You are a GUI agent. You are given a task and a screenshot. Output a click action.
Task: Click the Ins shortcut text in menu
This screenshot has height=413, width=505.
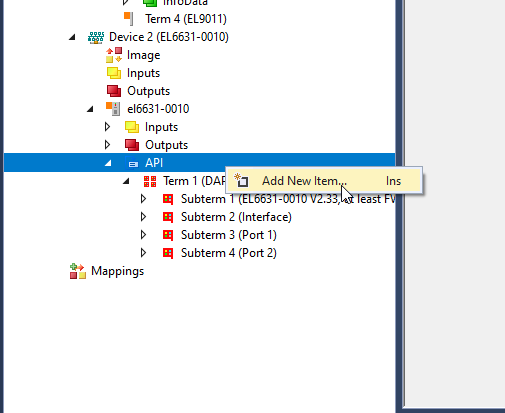(x=393, y=181)
